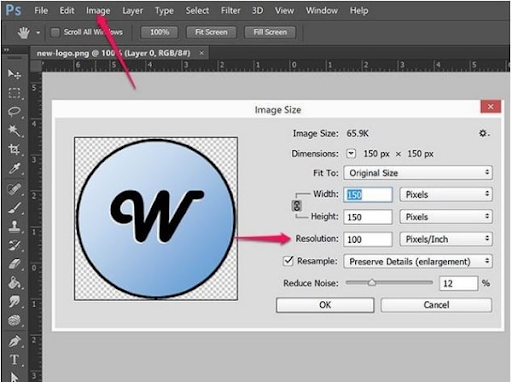Change Height units Pixels dropdown
The width and height of the screenshot is (512, 382).
(446, 217)
